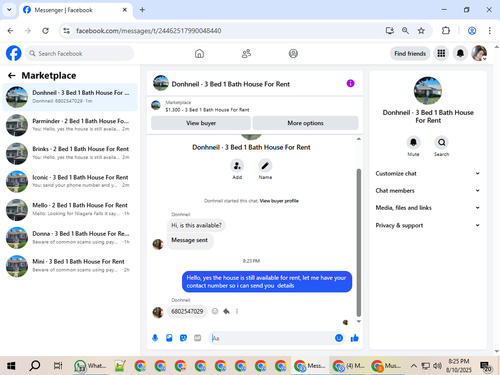Go back using Marketplace arrow
Viewport: 500px width, 375px height.
tap(12, 76)
